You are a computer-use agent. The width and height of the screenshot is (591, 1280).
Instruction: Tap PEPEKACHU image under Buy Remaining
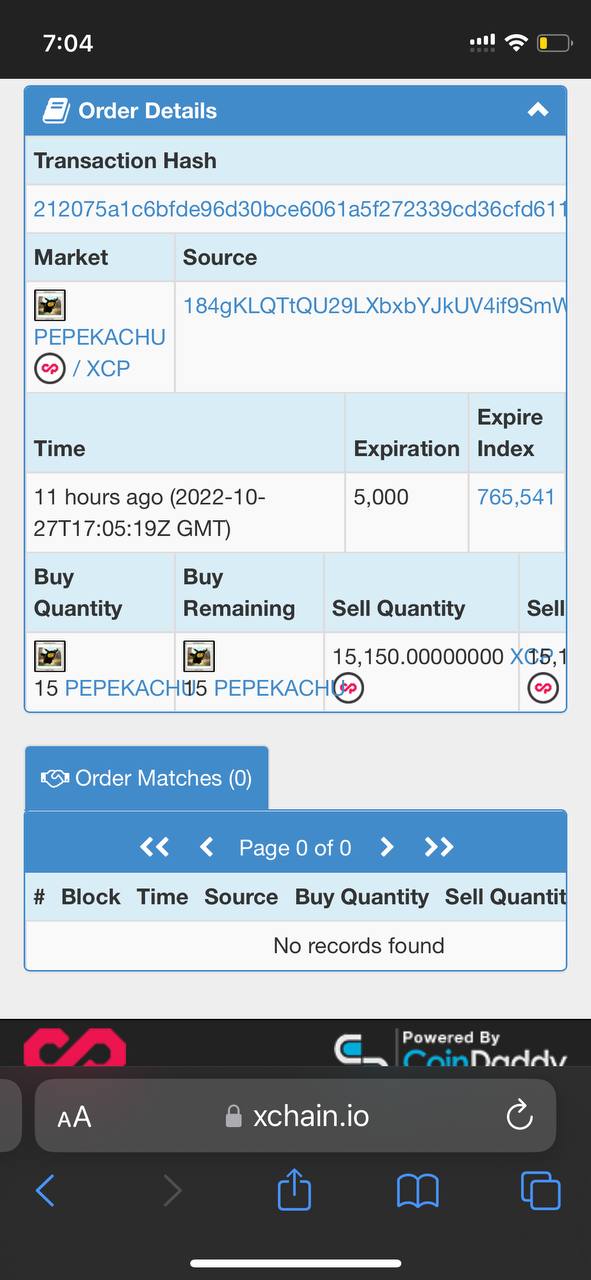(x=199, y=656)
